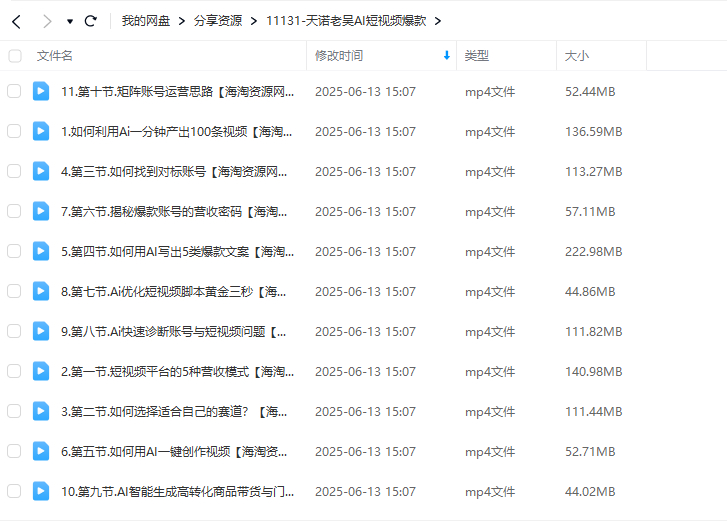Click the video icon of 2.第一节.短视频平台的5种营收模式
727x532 pixels.
point(41,371)
